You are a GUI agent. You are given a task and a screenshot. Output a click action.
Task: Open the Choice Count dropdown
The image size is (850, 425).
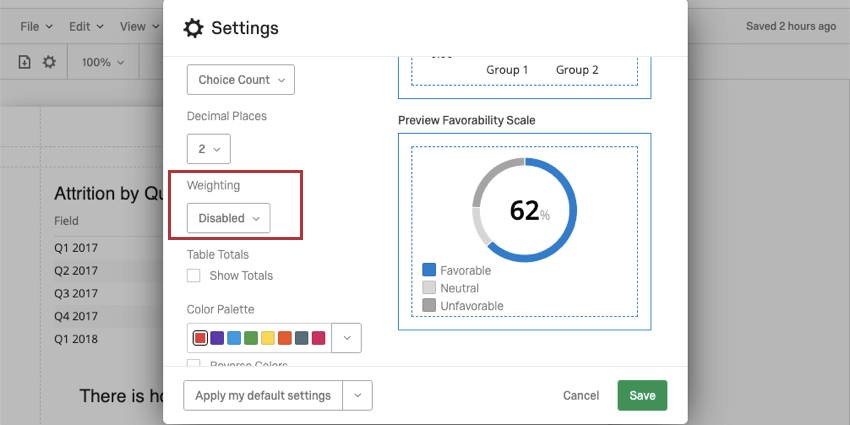[240, 80]
